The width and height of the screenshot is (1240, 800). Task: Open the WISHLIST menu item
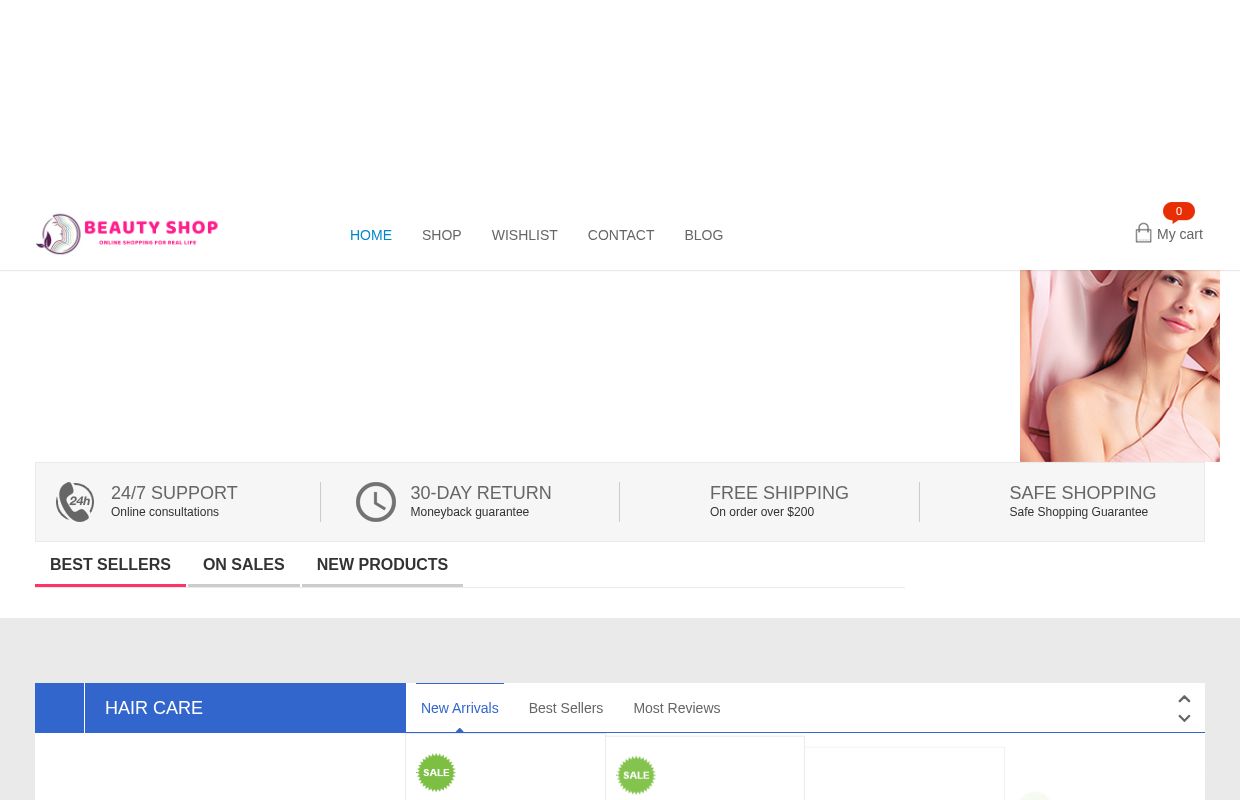(x=524, y=235)
